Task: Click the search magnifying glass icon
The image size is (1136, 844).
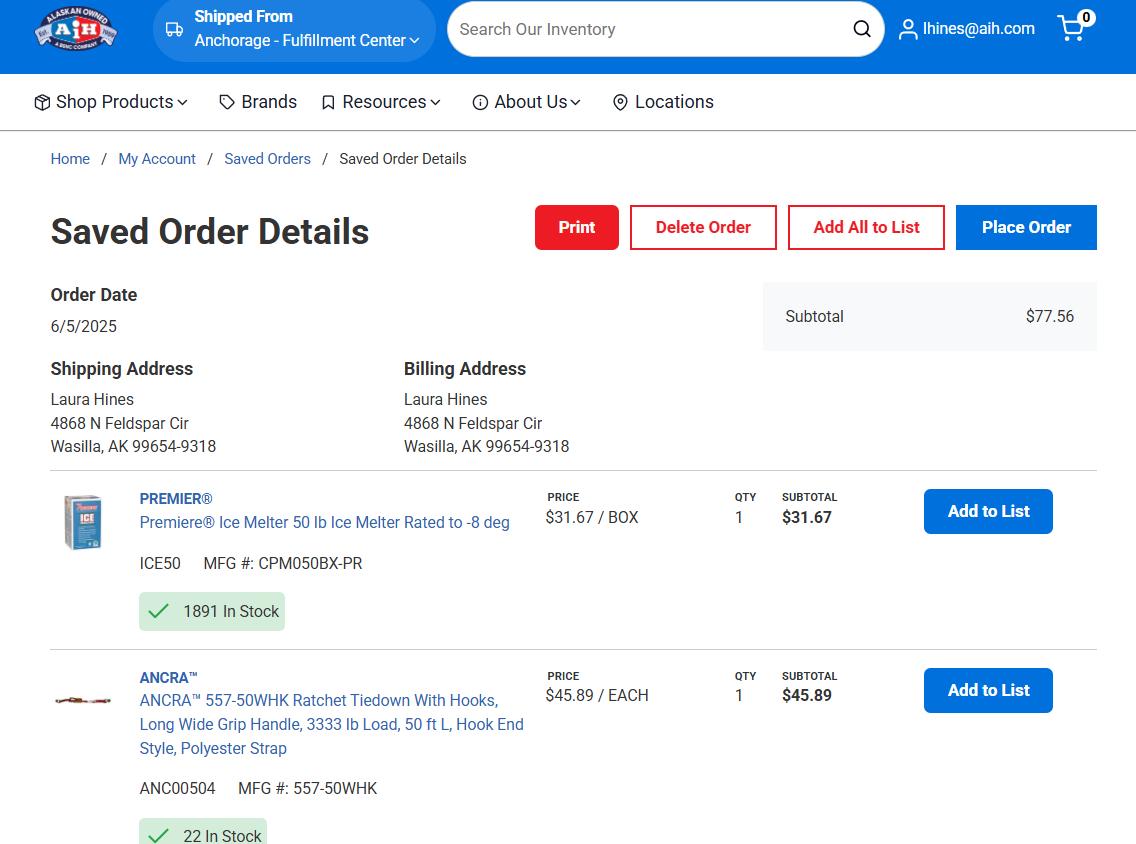Action: click(862, 29)
